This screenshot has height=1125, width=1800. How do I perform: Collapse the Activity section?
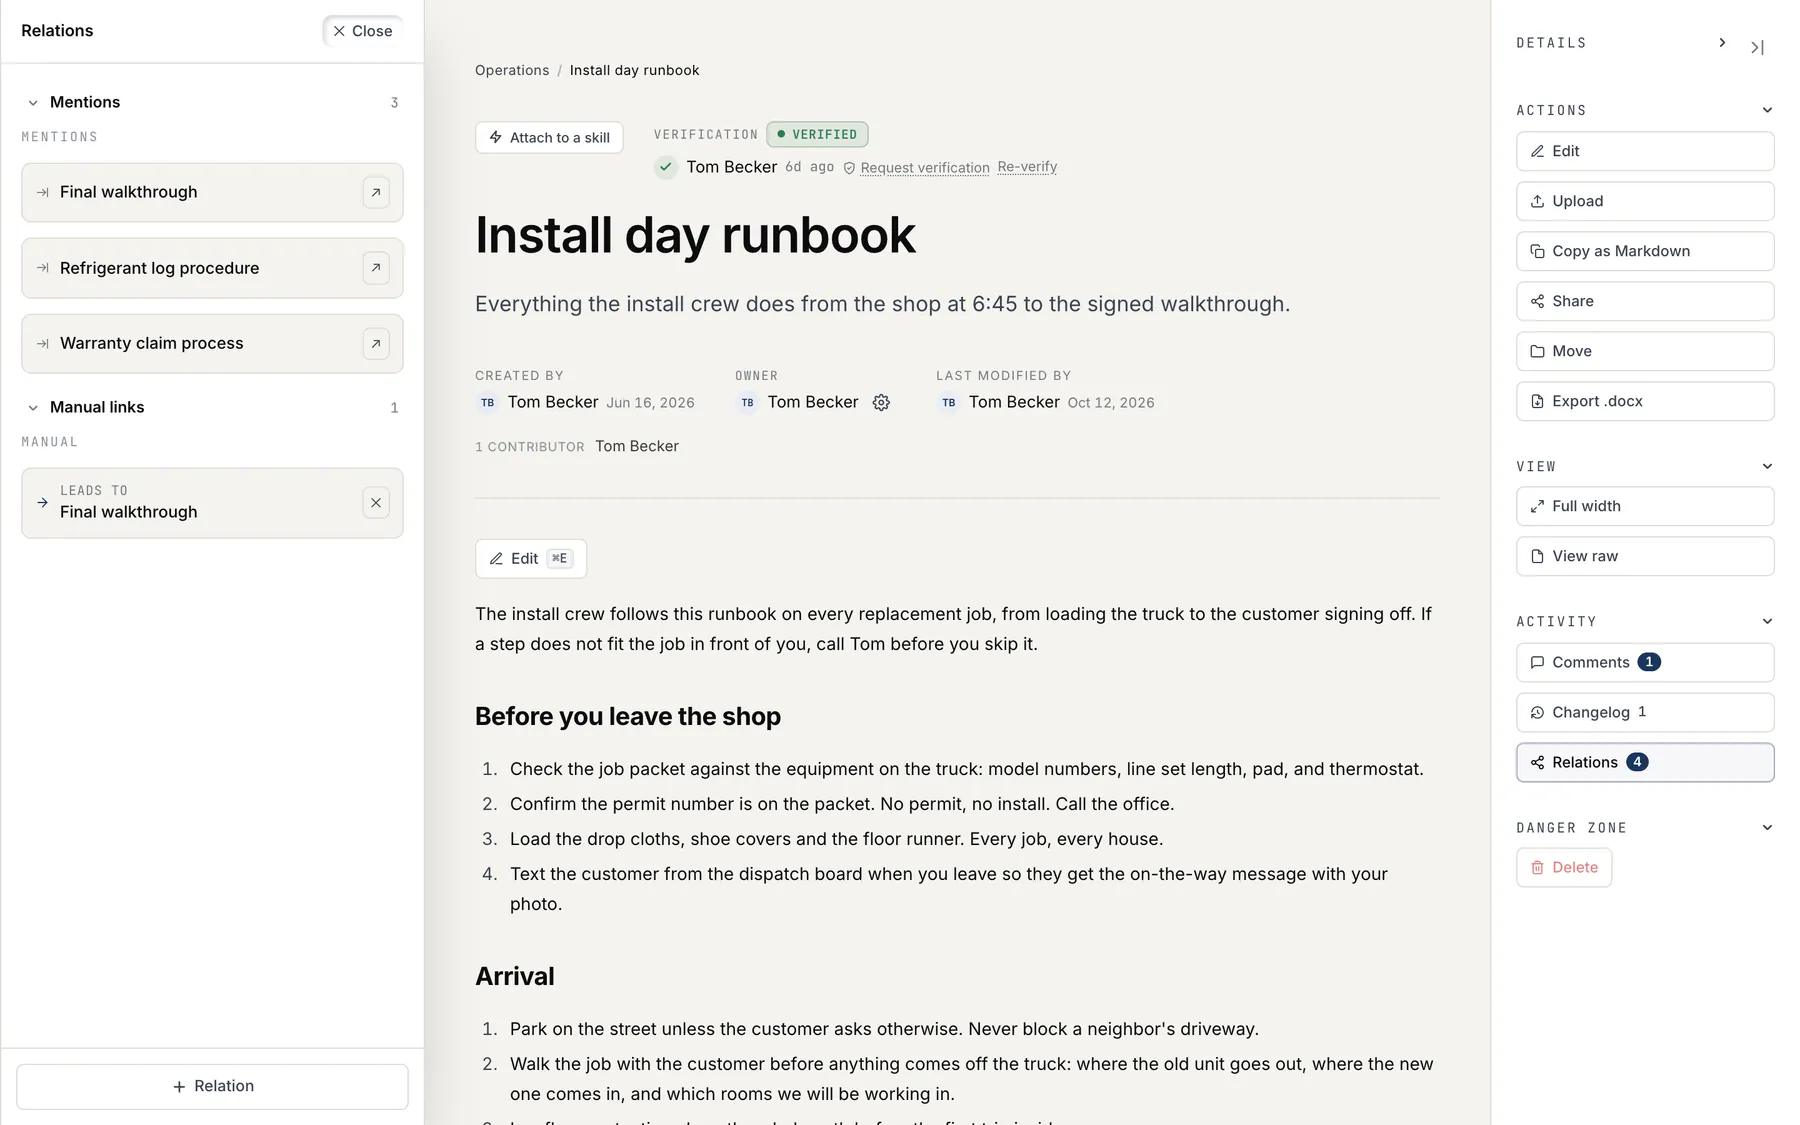[1767, 621]
